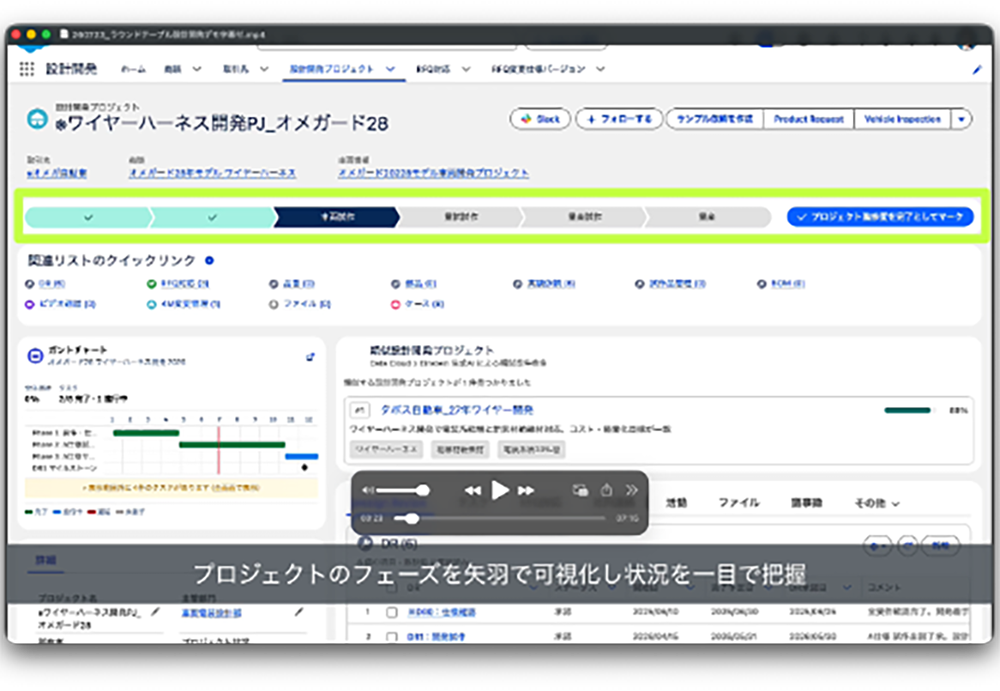The image size is (1000, 691).
Task: Click picture-in-picture icon in video player
Action: tap(580, 490)
